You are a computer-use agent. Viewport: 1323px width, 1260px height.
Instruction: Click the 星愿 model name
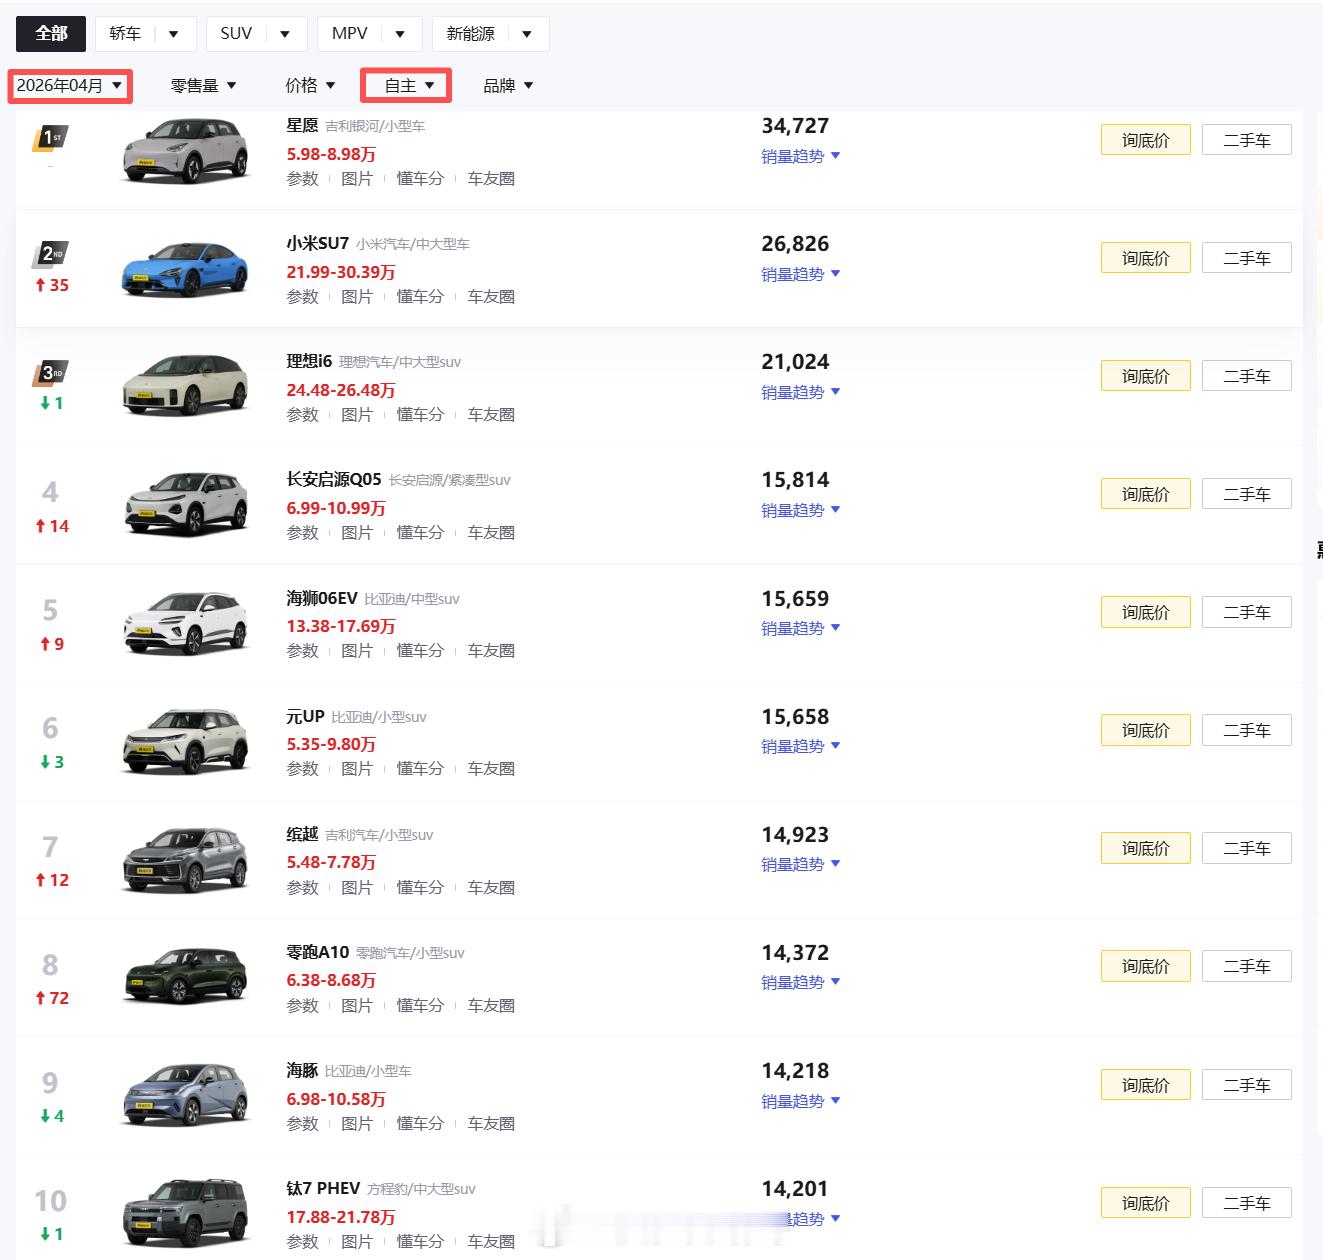[x=302, y=126]
